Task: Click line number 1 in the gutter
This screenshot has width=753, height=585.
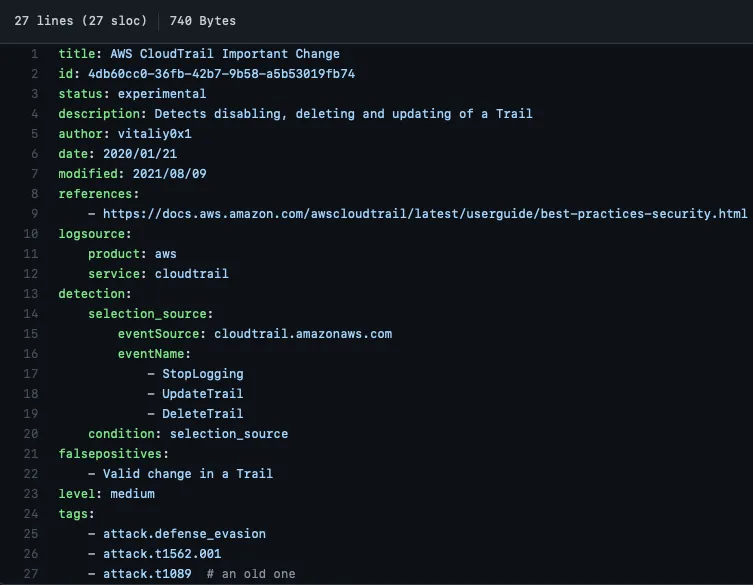Action: tap(35, 54)
